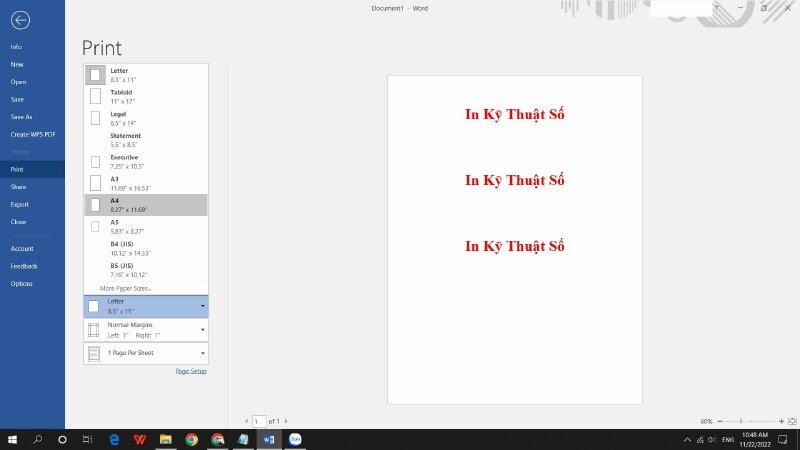
Task: Click the back arrow to exit Backstage
Action: point(21,20)
